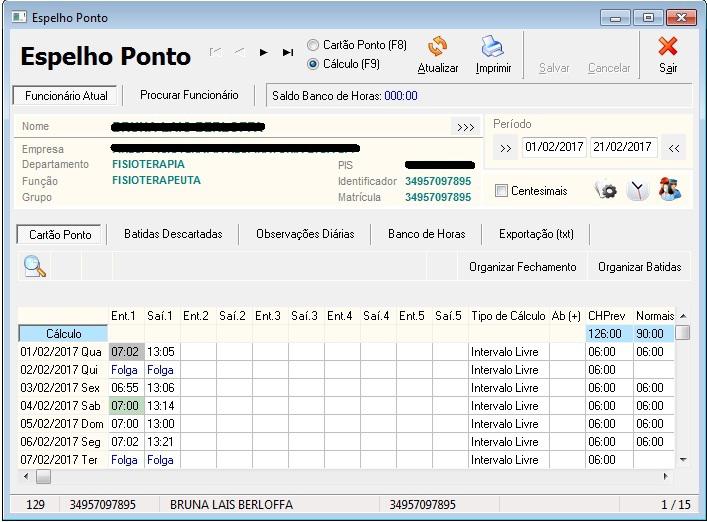707x522 pixels.
Task: Enable the Centesimais checkbox
Action: (x=501, y=191)
